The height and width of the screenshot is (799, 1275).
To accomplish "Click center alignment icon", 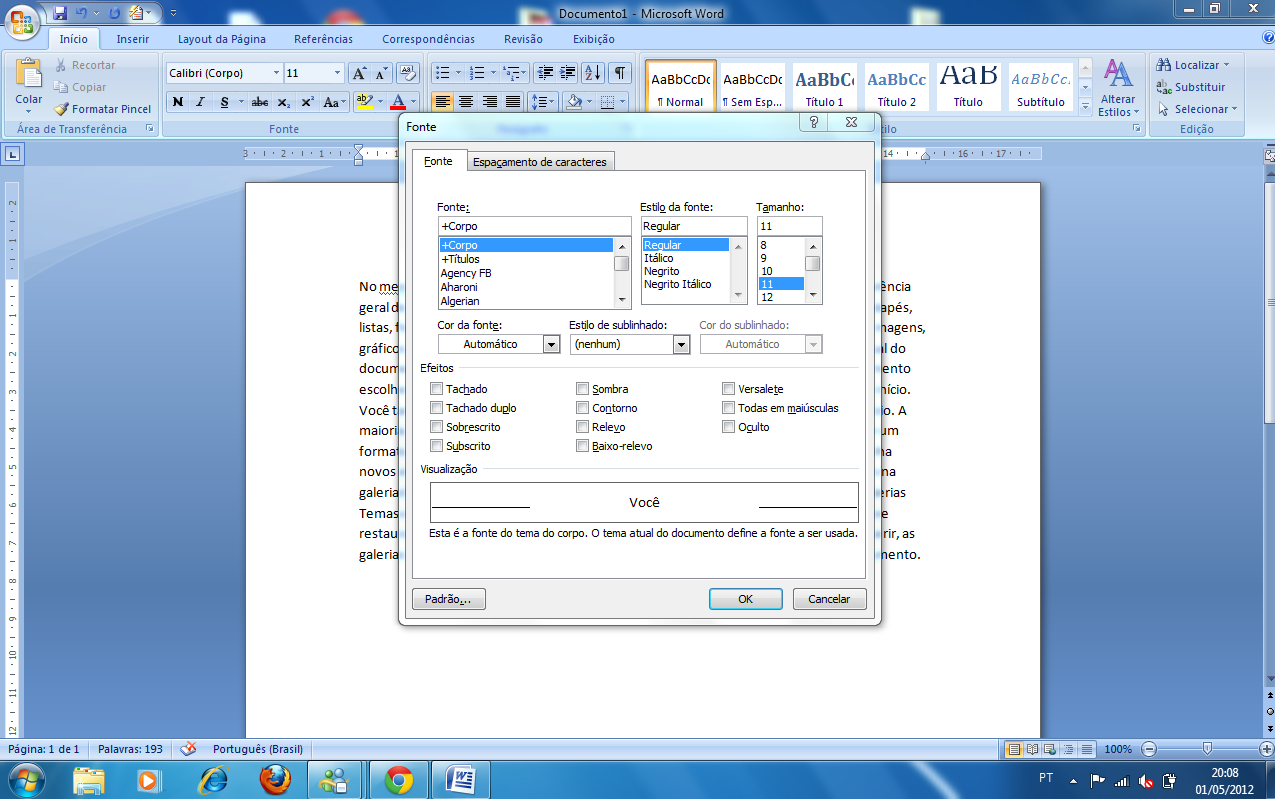I will click(x=466, y=102).
